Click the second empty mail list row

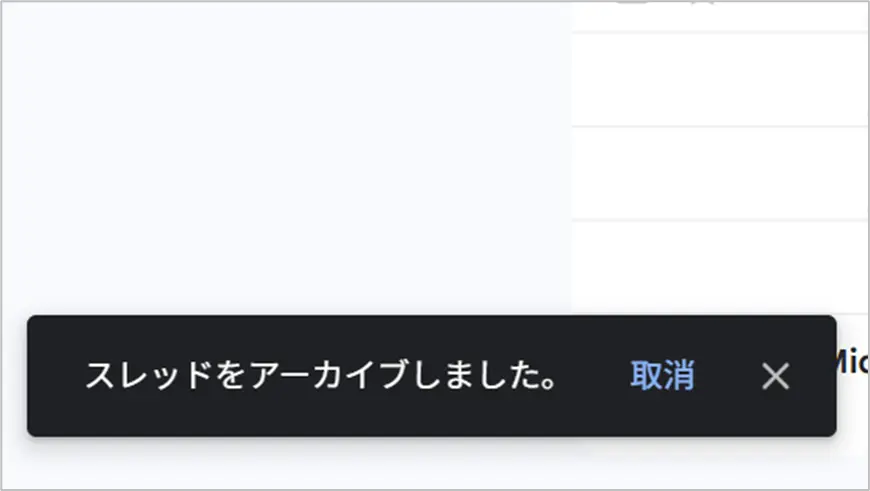pos(720,173)
